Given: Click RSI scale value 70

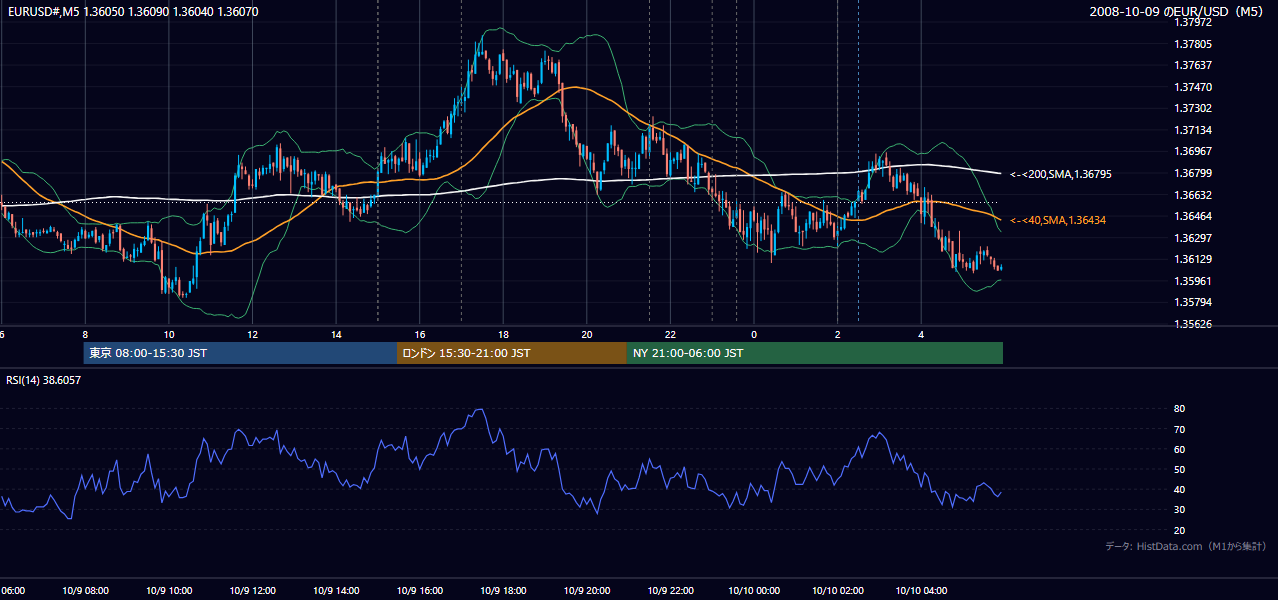Looking at the screenshot, I should (x=1179, y=429).
